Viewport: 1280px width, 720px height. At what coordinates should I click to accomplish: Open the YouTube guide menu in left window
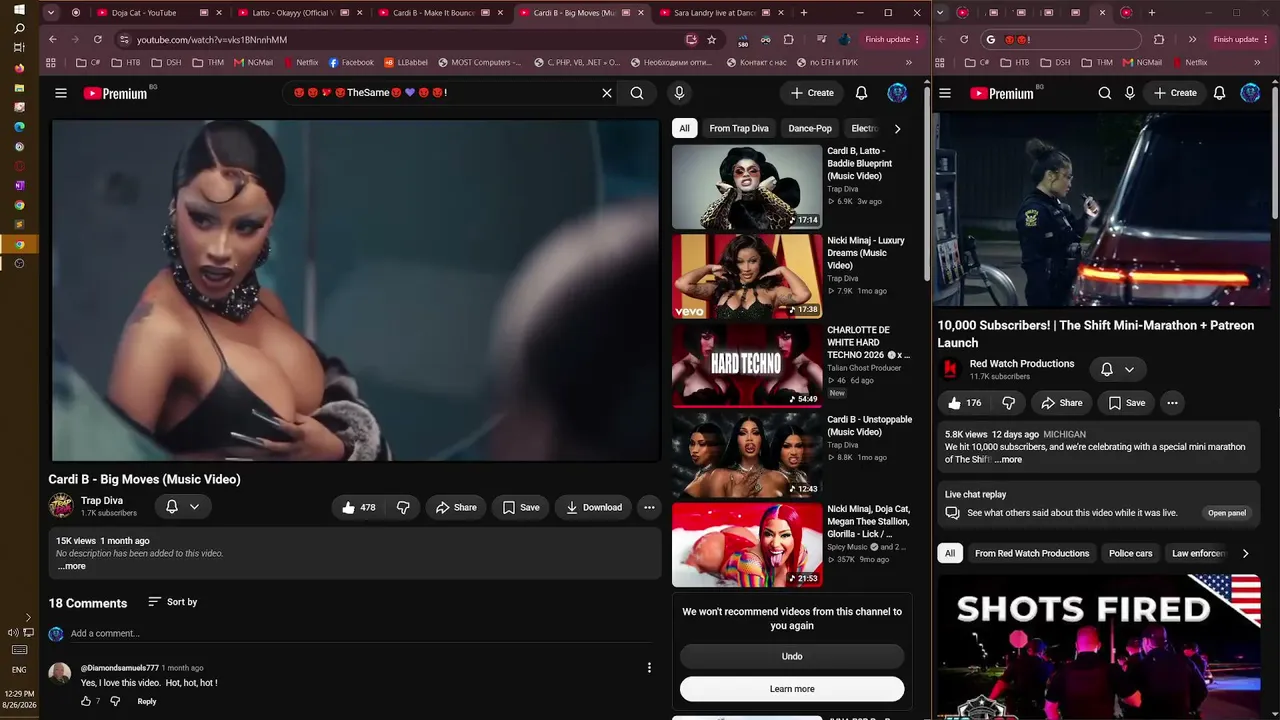pos(61,93)
